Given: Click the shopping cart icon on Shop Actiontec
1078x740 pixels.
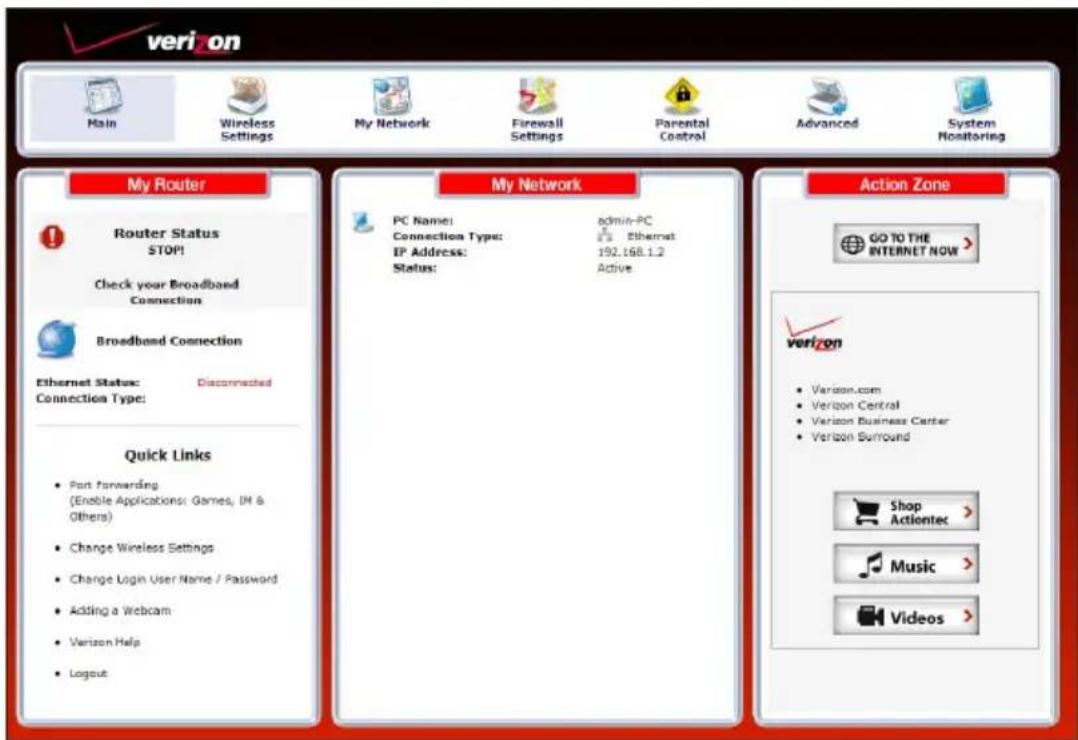Looking at the screenshot, I should point(866,512).
